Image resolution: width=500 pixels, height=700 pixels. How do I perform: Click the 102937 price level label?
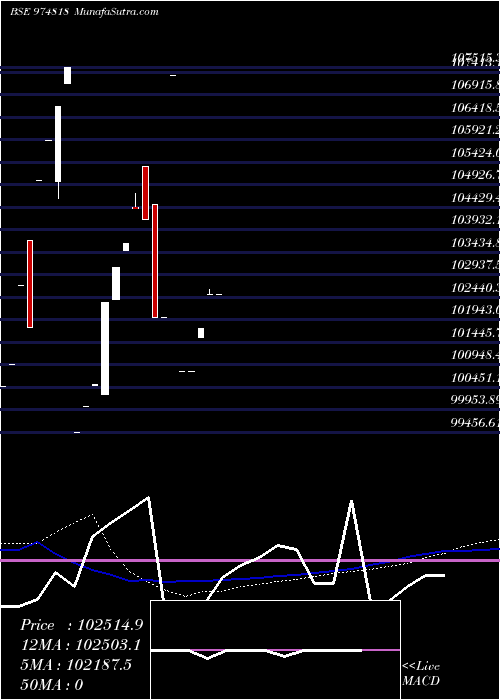point(475,265)
